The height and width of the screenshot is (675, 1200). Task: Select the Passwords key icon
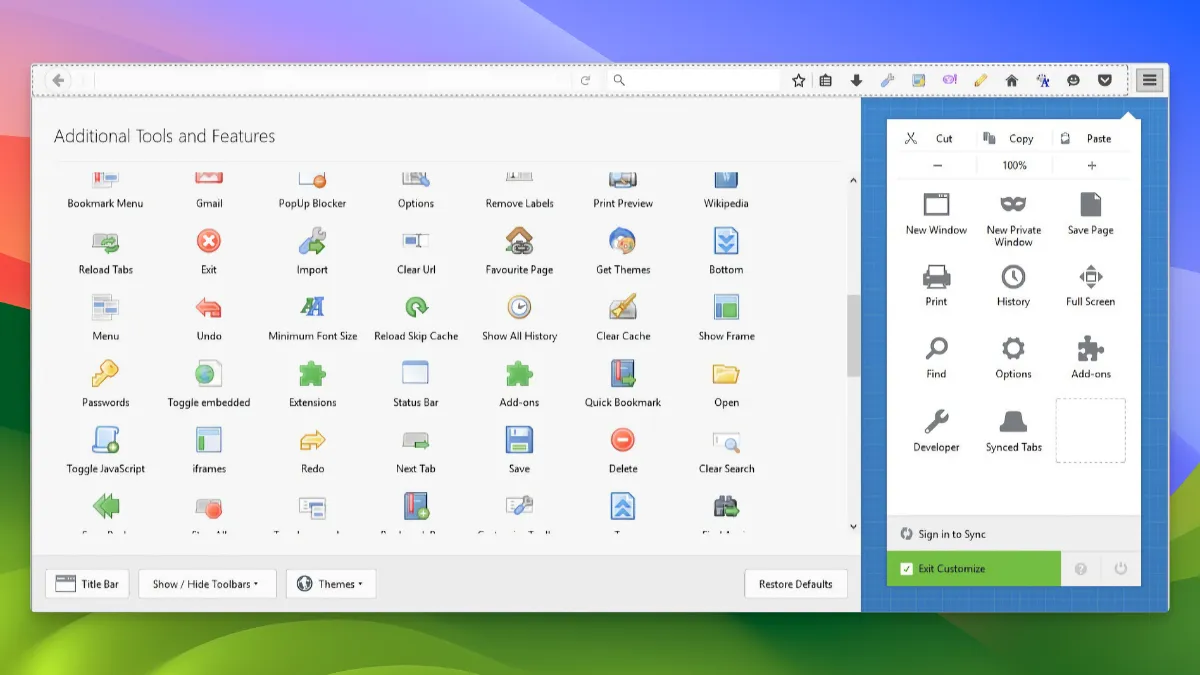pos(106,374)
